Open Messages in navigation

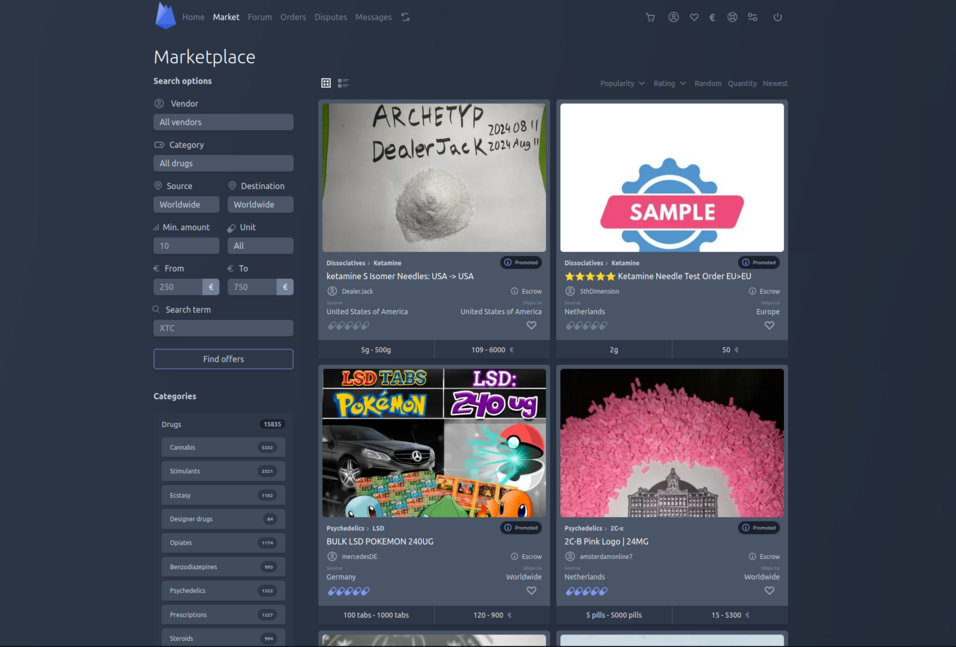[x=373, y=17]
